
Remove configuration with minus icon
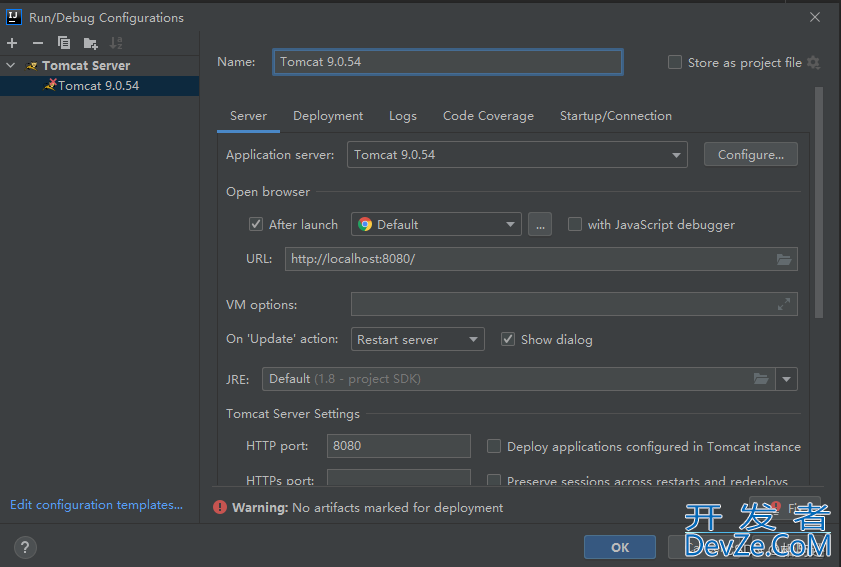[38, 43]
